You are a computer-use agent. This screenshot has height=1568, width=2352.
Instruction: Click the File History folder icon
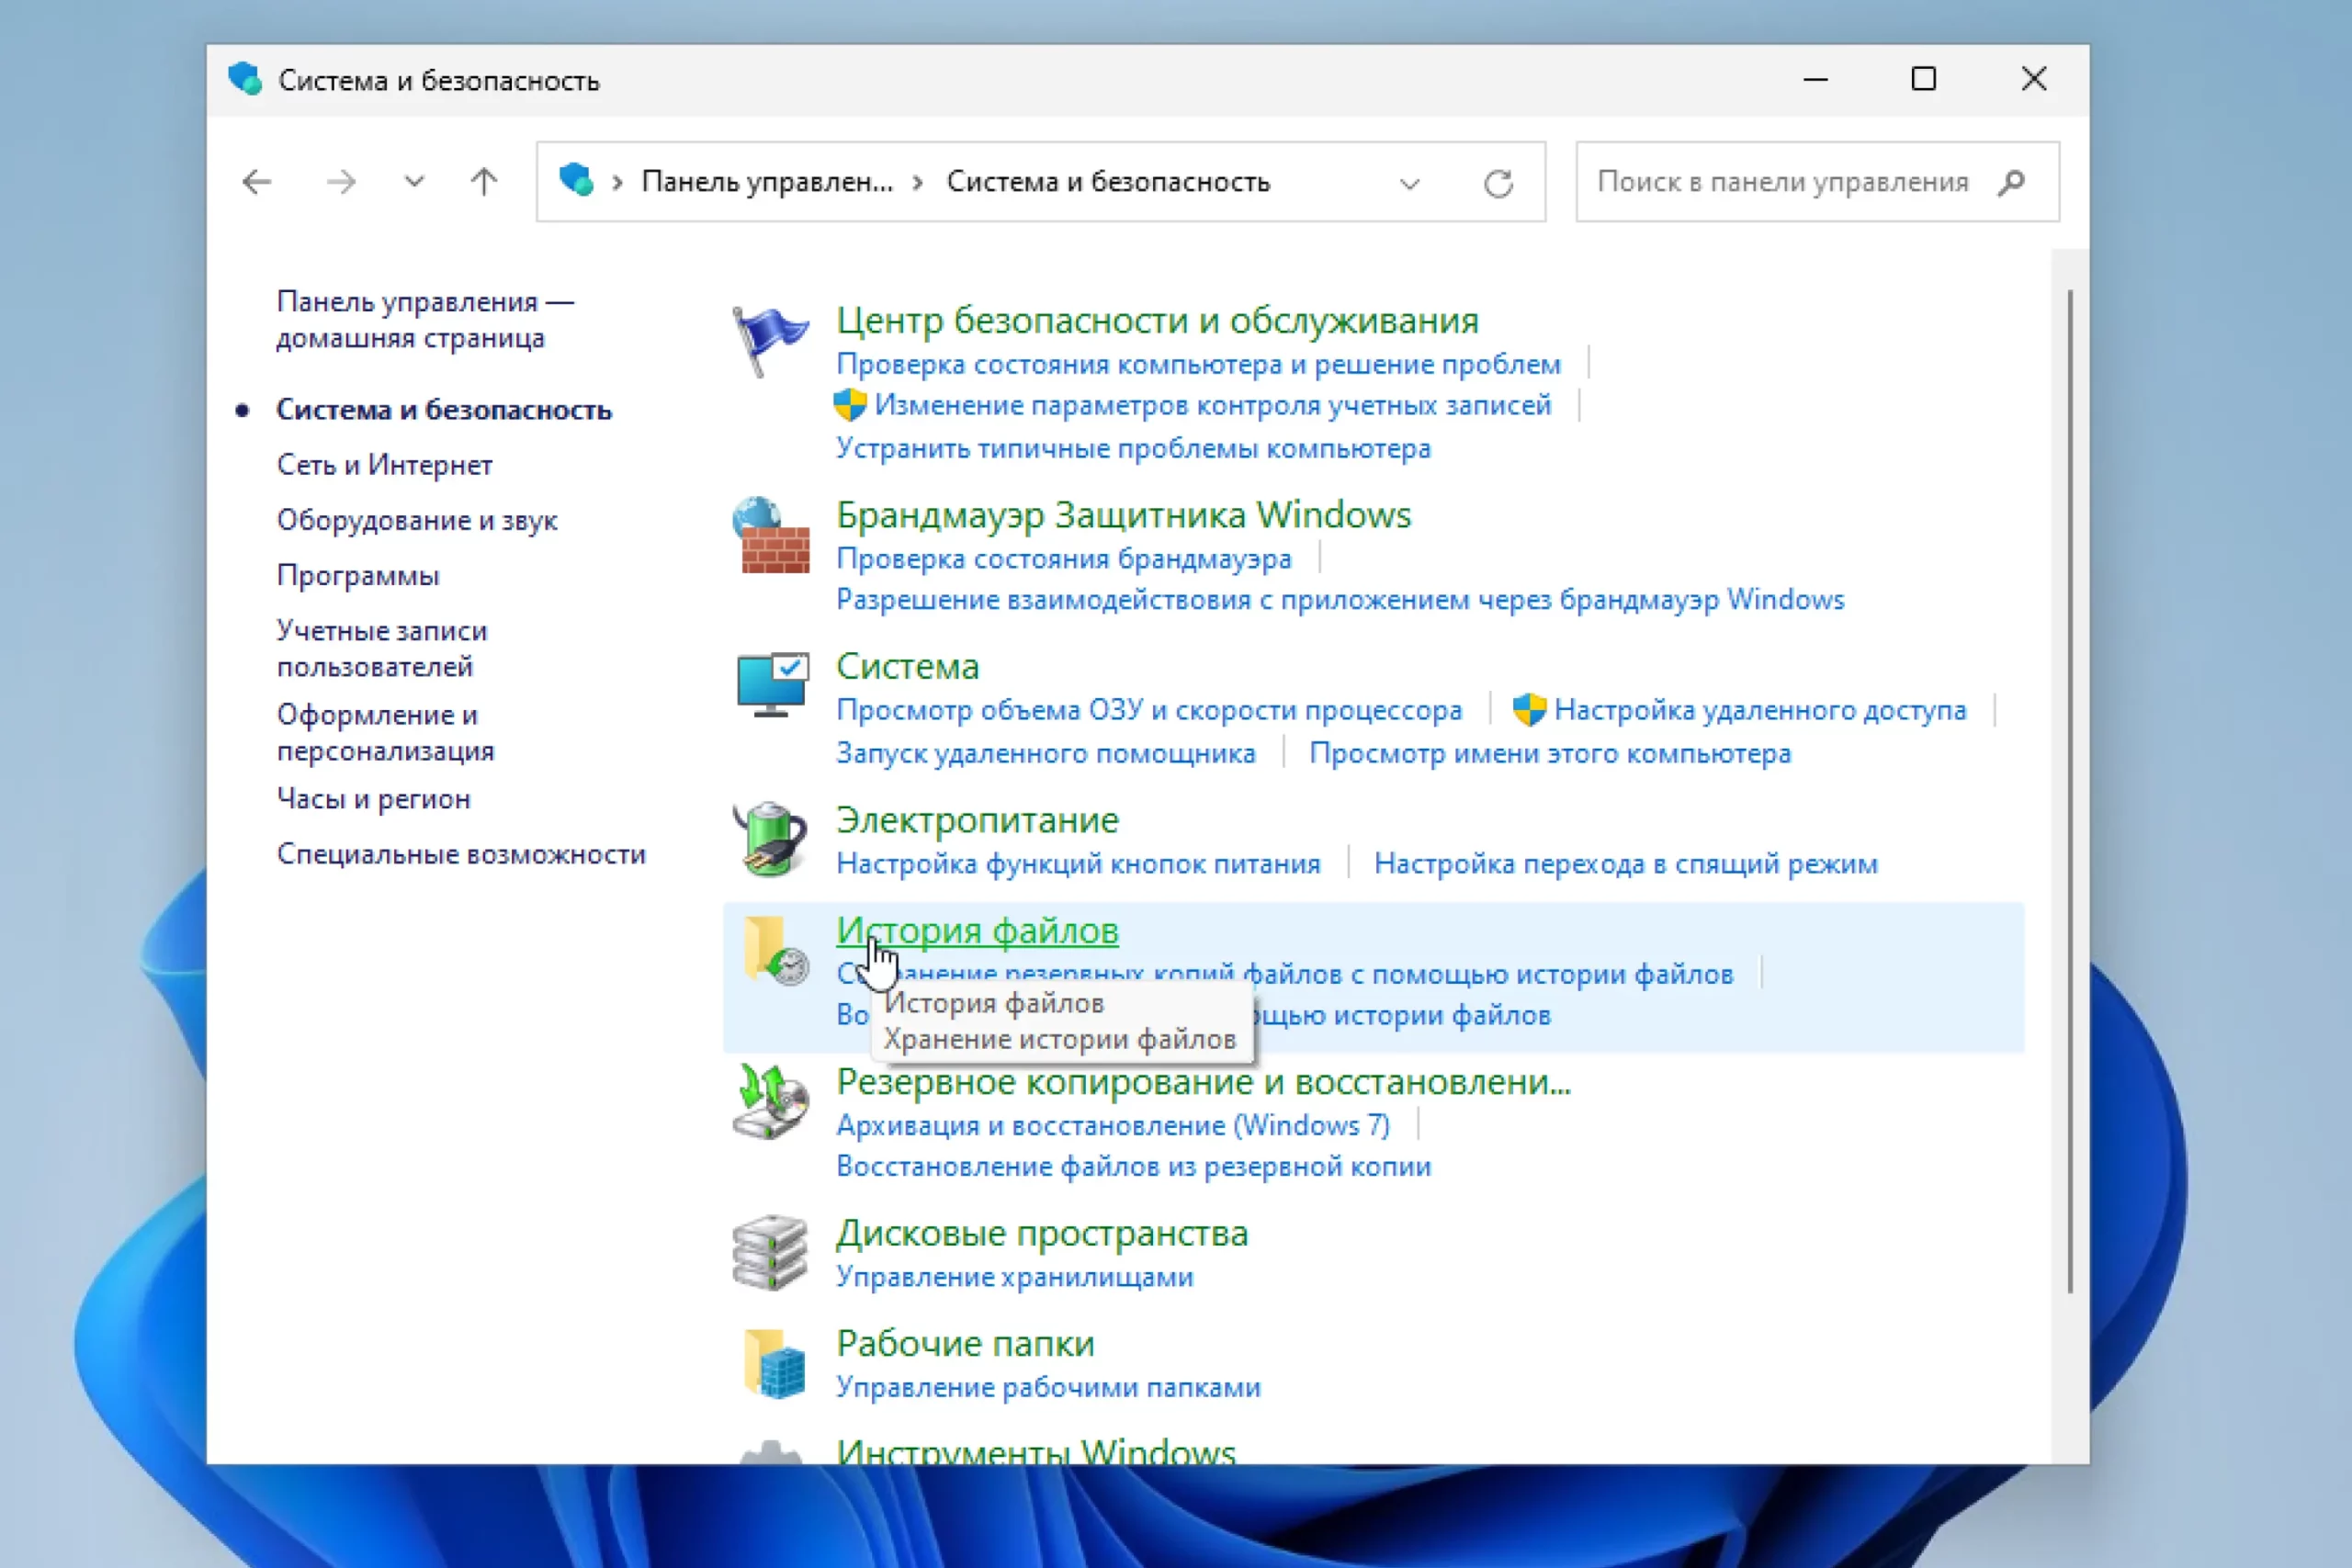(x=774, y=950)
